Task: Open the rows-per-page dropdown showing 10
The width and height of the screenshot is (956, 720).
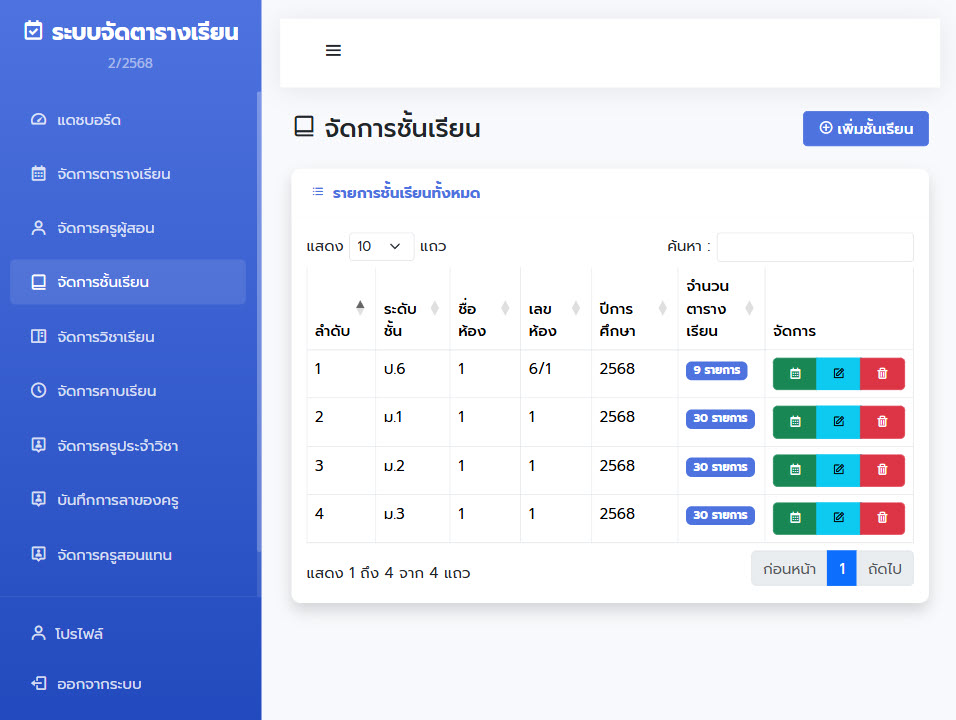Action: point(381,246)
